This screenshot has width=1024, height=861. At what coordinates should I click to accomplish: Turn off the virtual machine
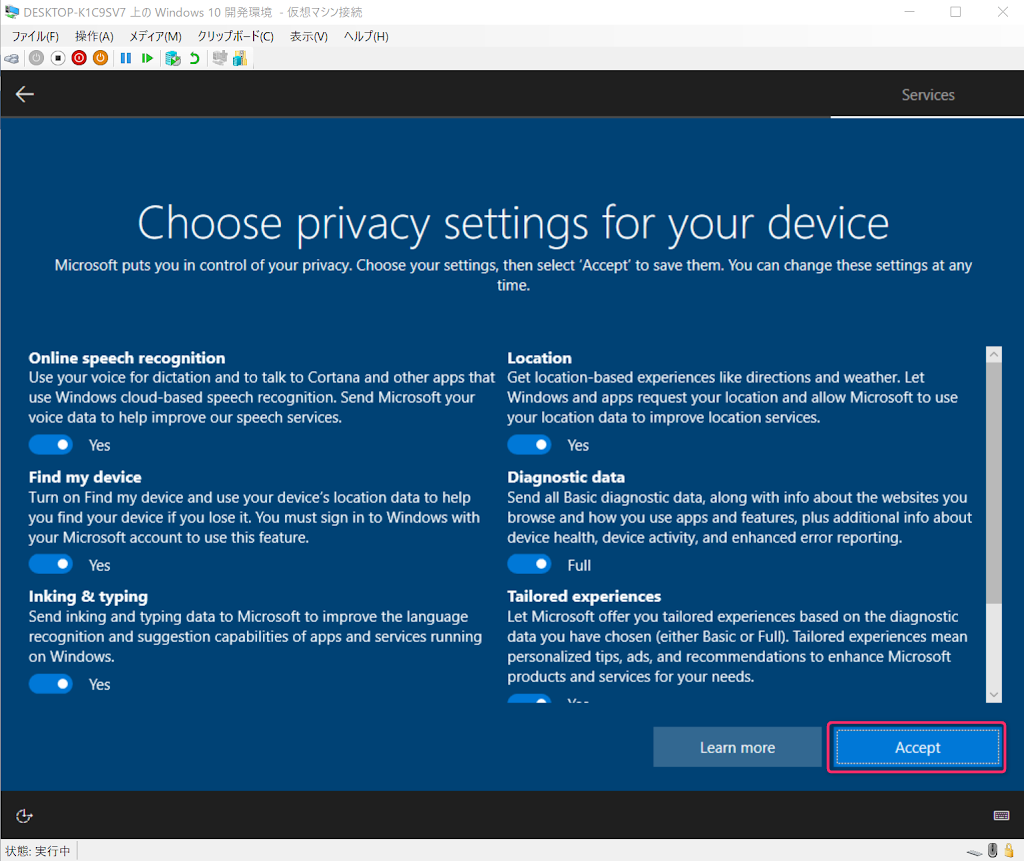coord(58,58)
